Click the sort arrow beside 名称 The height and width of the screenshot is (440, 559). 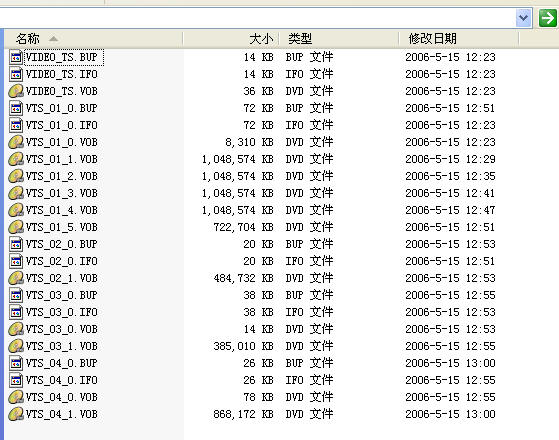coord(53,39)
